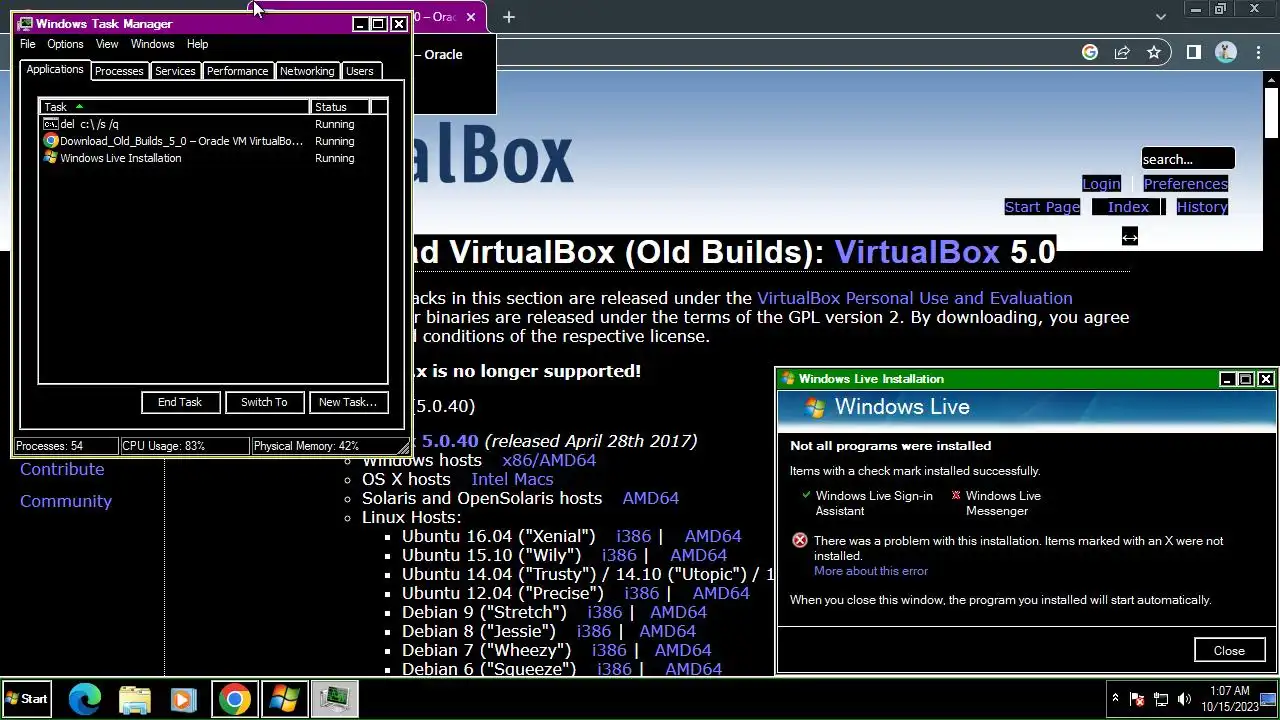Screen dimensions: 1280x720
Task: Click the Action Center flag tray icon
Action: 1137,699
